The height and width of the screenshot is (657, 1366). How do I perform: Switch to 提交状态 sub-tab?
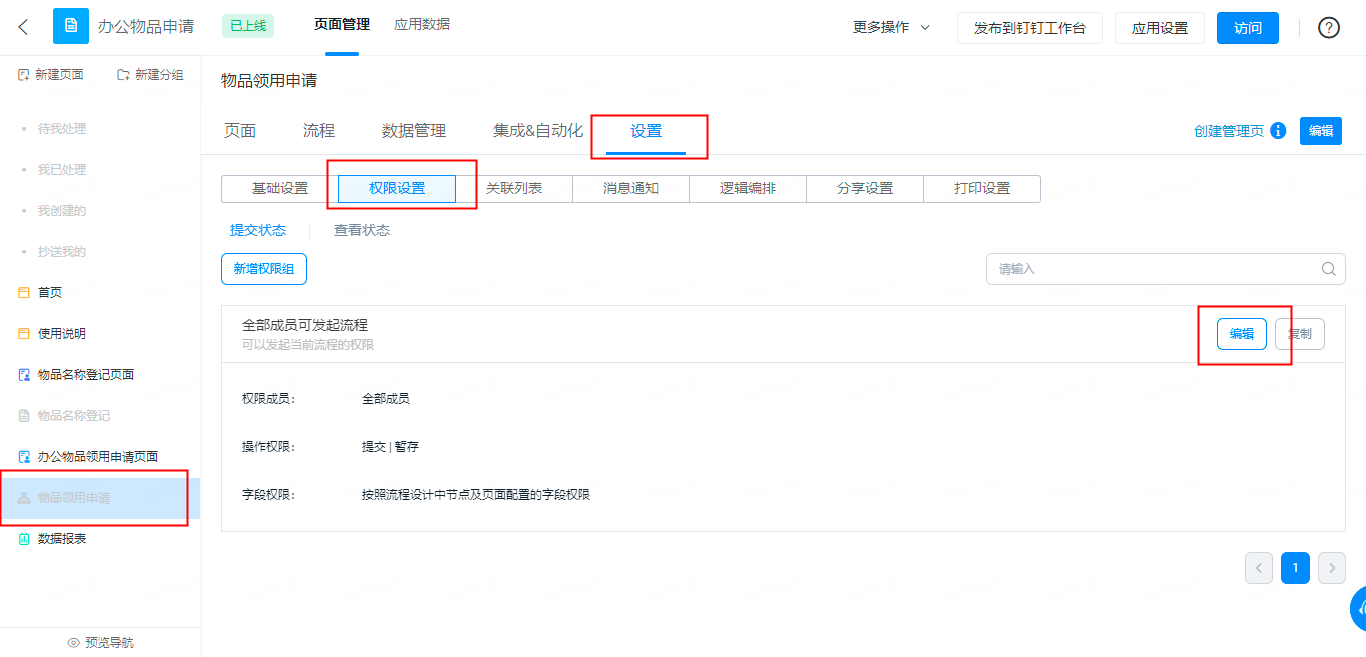[x=258, y=231]
